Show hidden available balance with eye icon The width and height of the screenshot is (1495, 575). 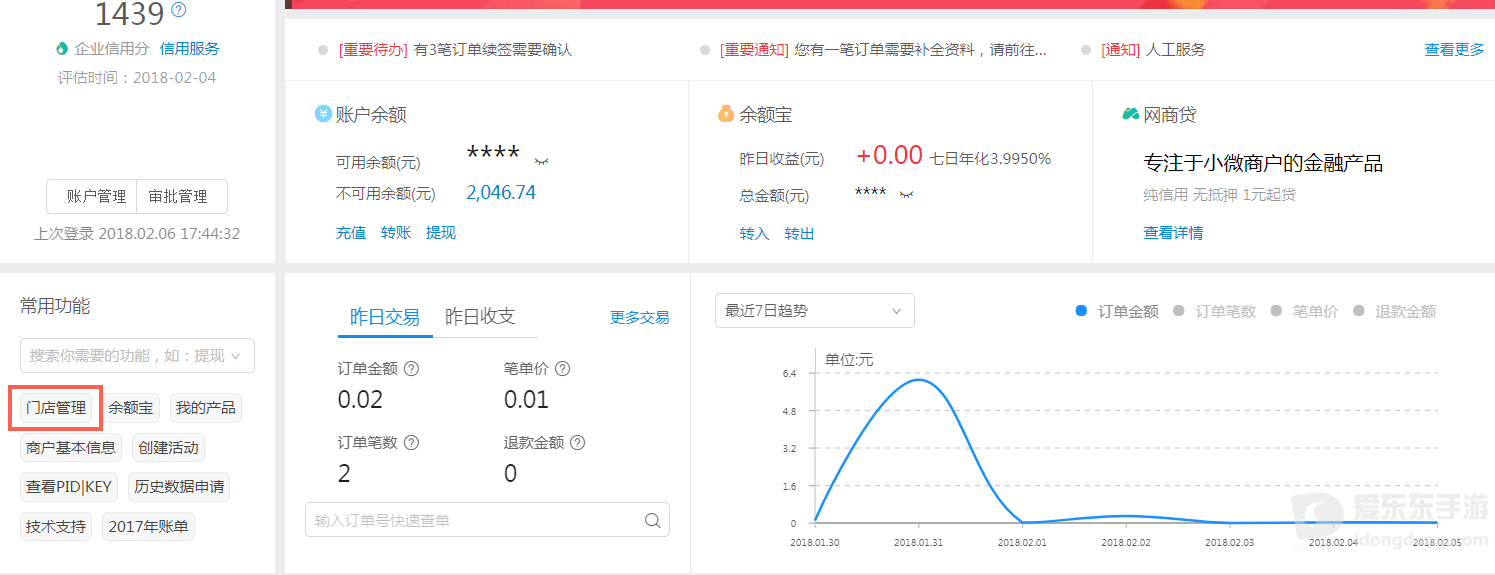click(542, 161)
